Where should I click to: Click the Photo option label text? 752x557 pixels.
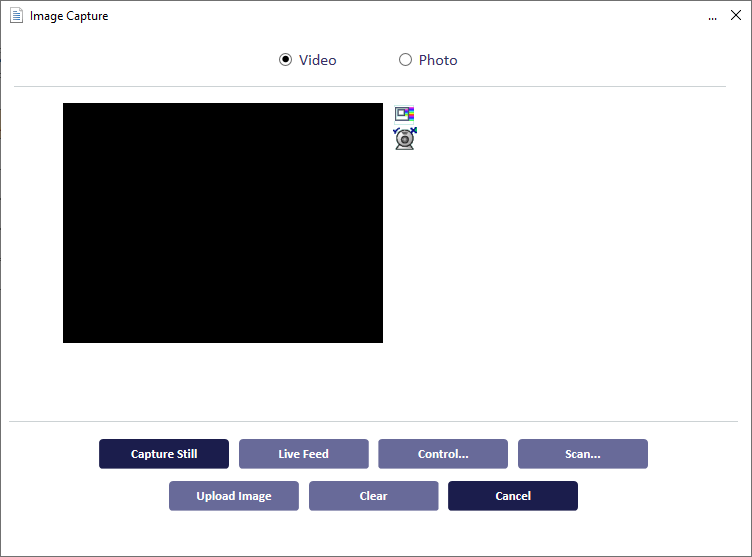(438, 60)
